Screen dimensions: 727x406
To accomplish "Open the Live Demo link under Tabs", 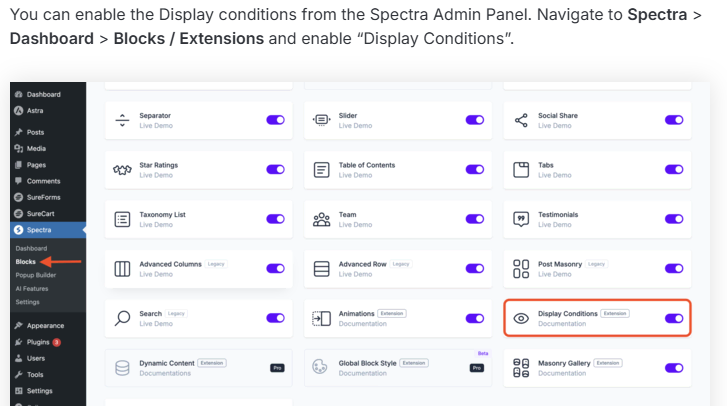I will 555,175.
